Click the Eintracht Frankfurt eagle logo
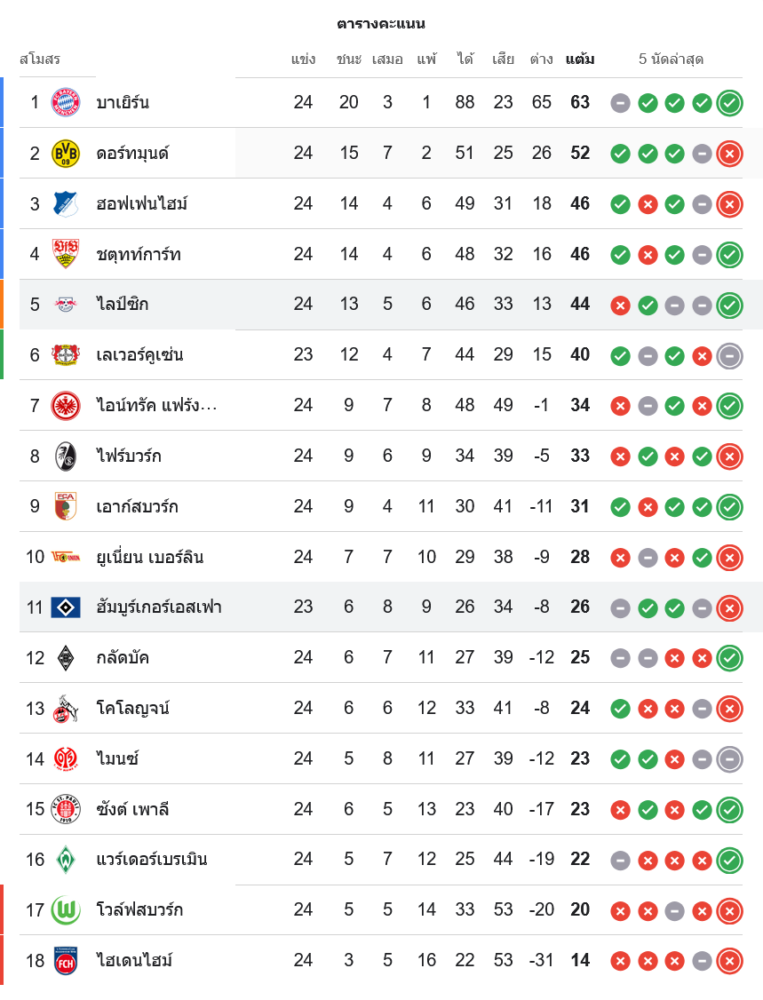Viewport: 763px width, 1000px height. click(65, 405)
